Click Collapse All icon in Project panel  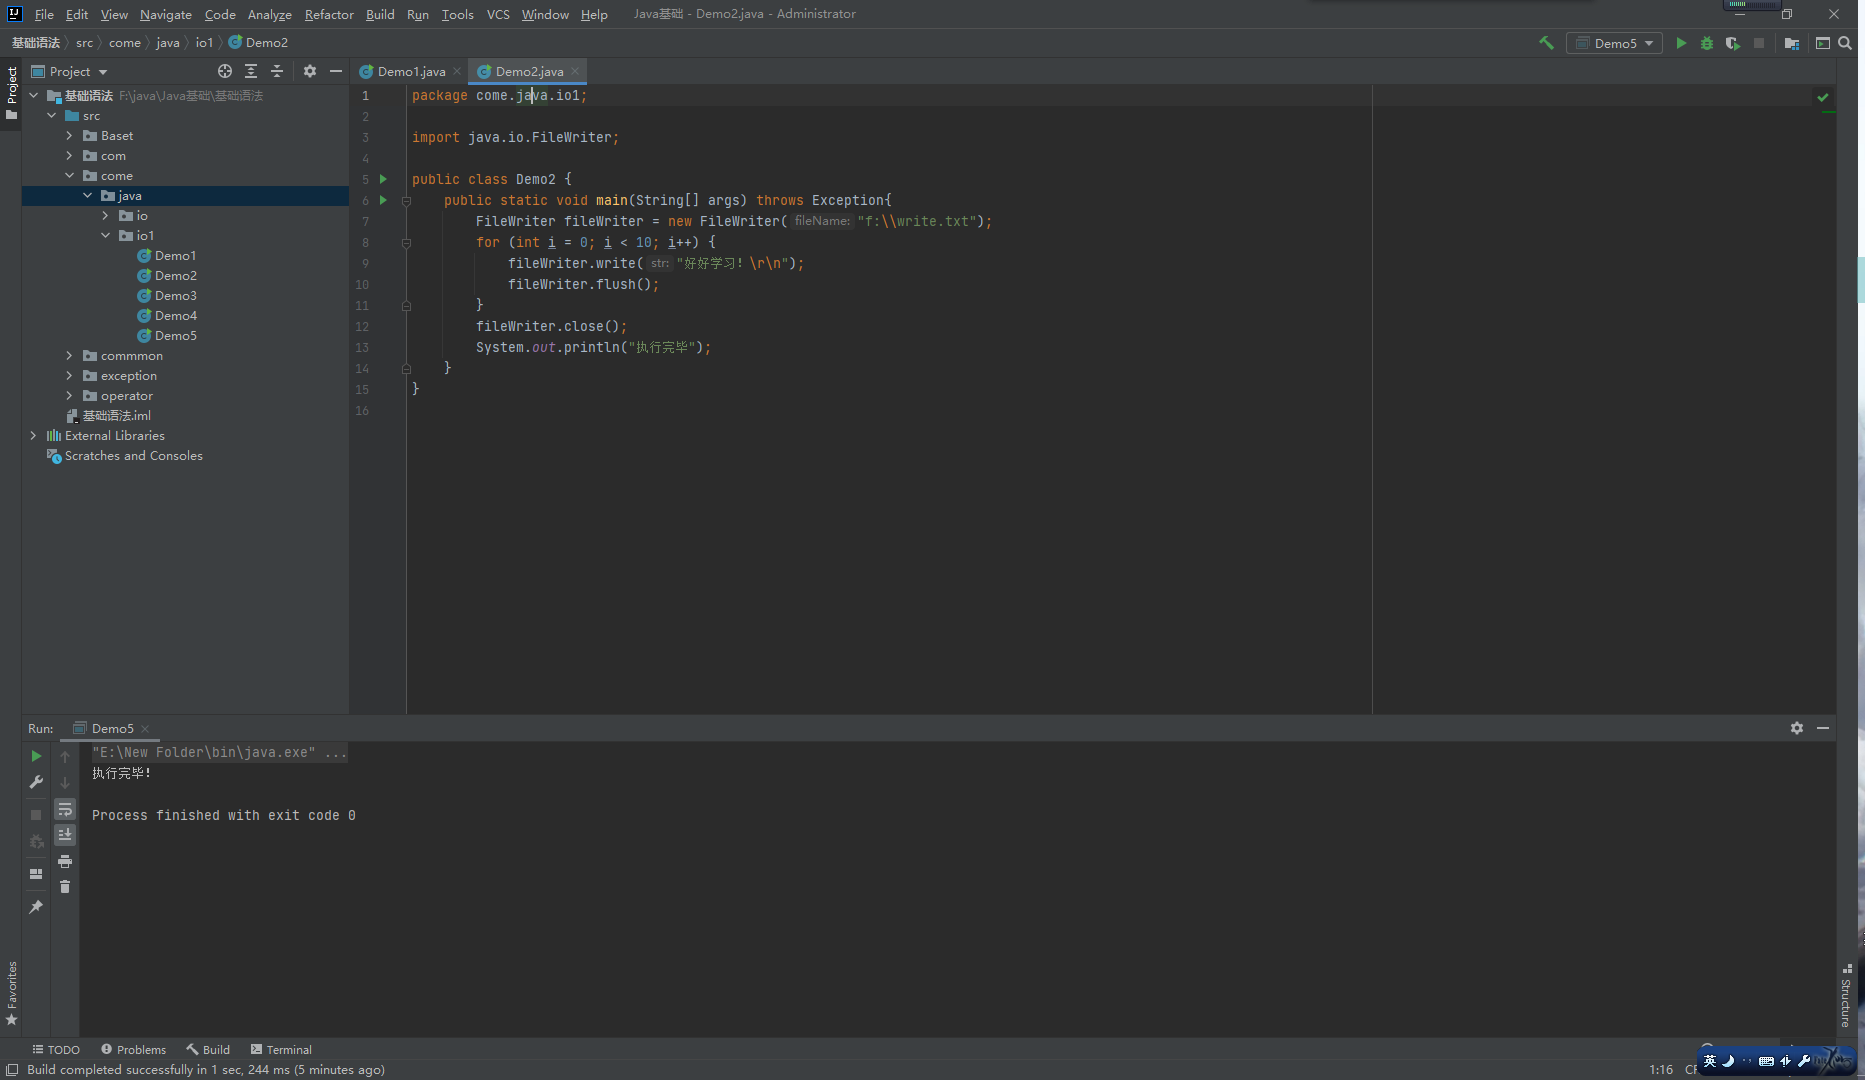coord(277,71)
